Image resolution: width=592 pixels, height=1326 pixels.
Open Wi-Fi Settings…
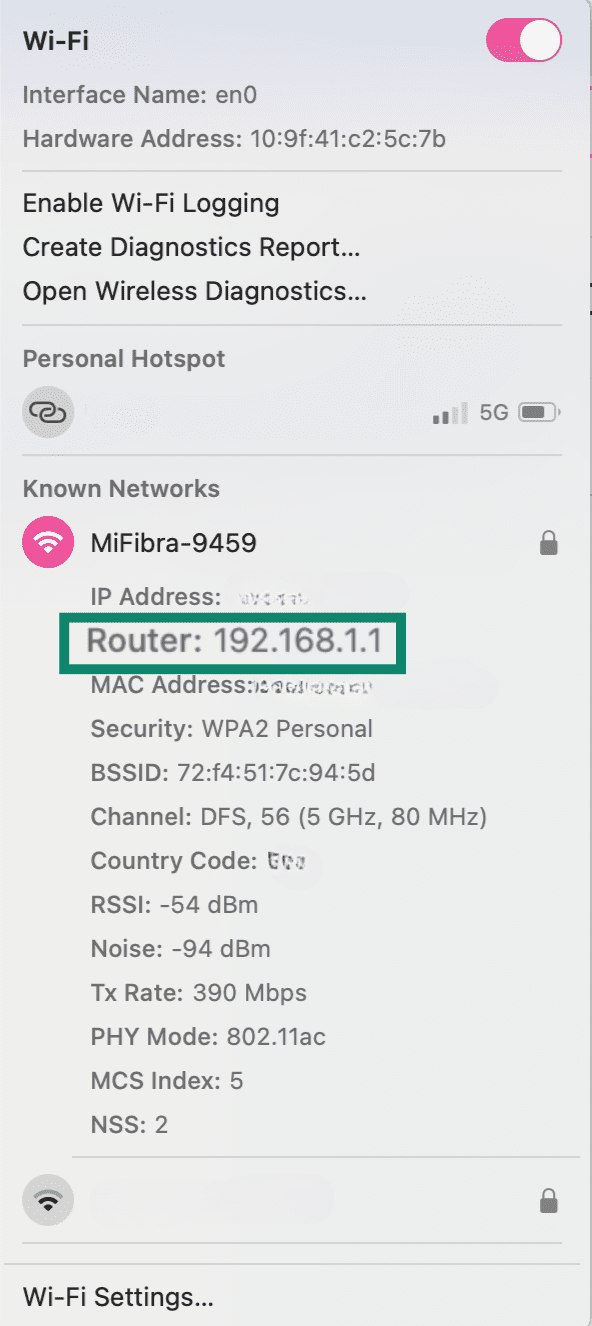[x=118, y=1298]
